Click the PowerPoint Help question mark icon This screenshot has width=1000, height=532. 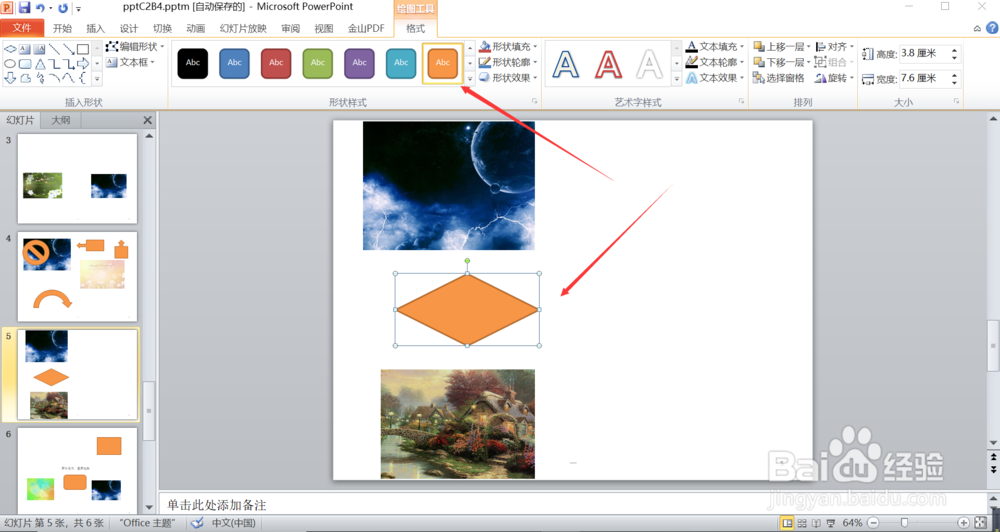point(992,28)
